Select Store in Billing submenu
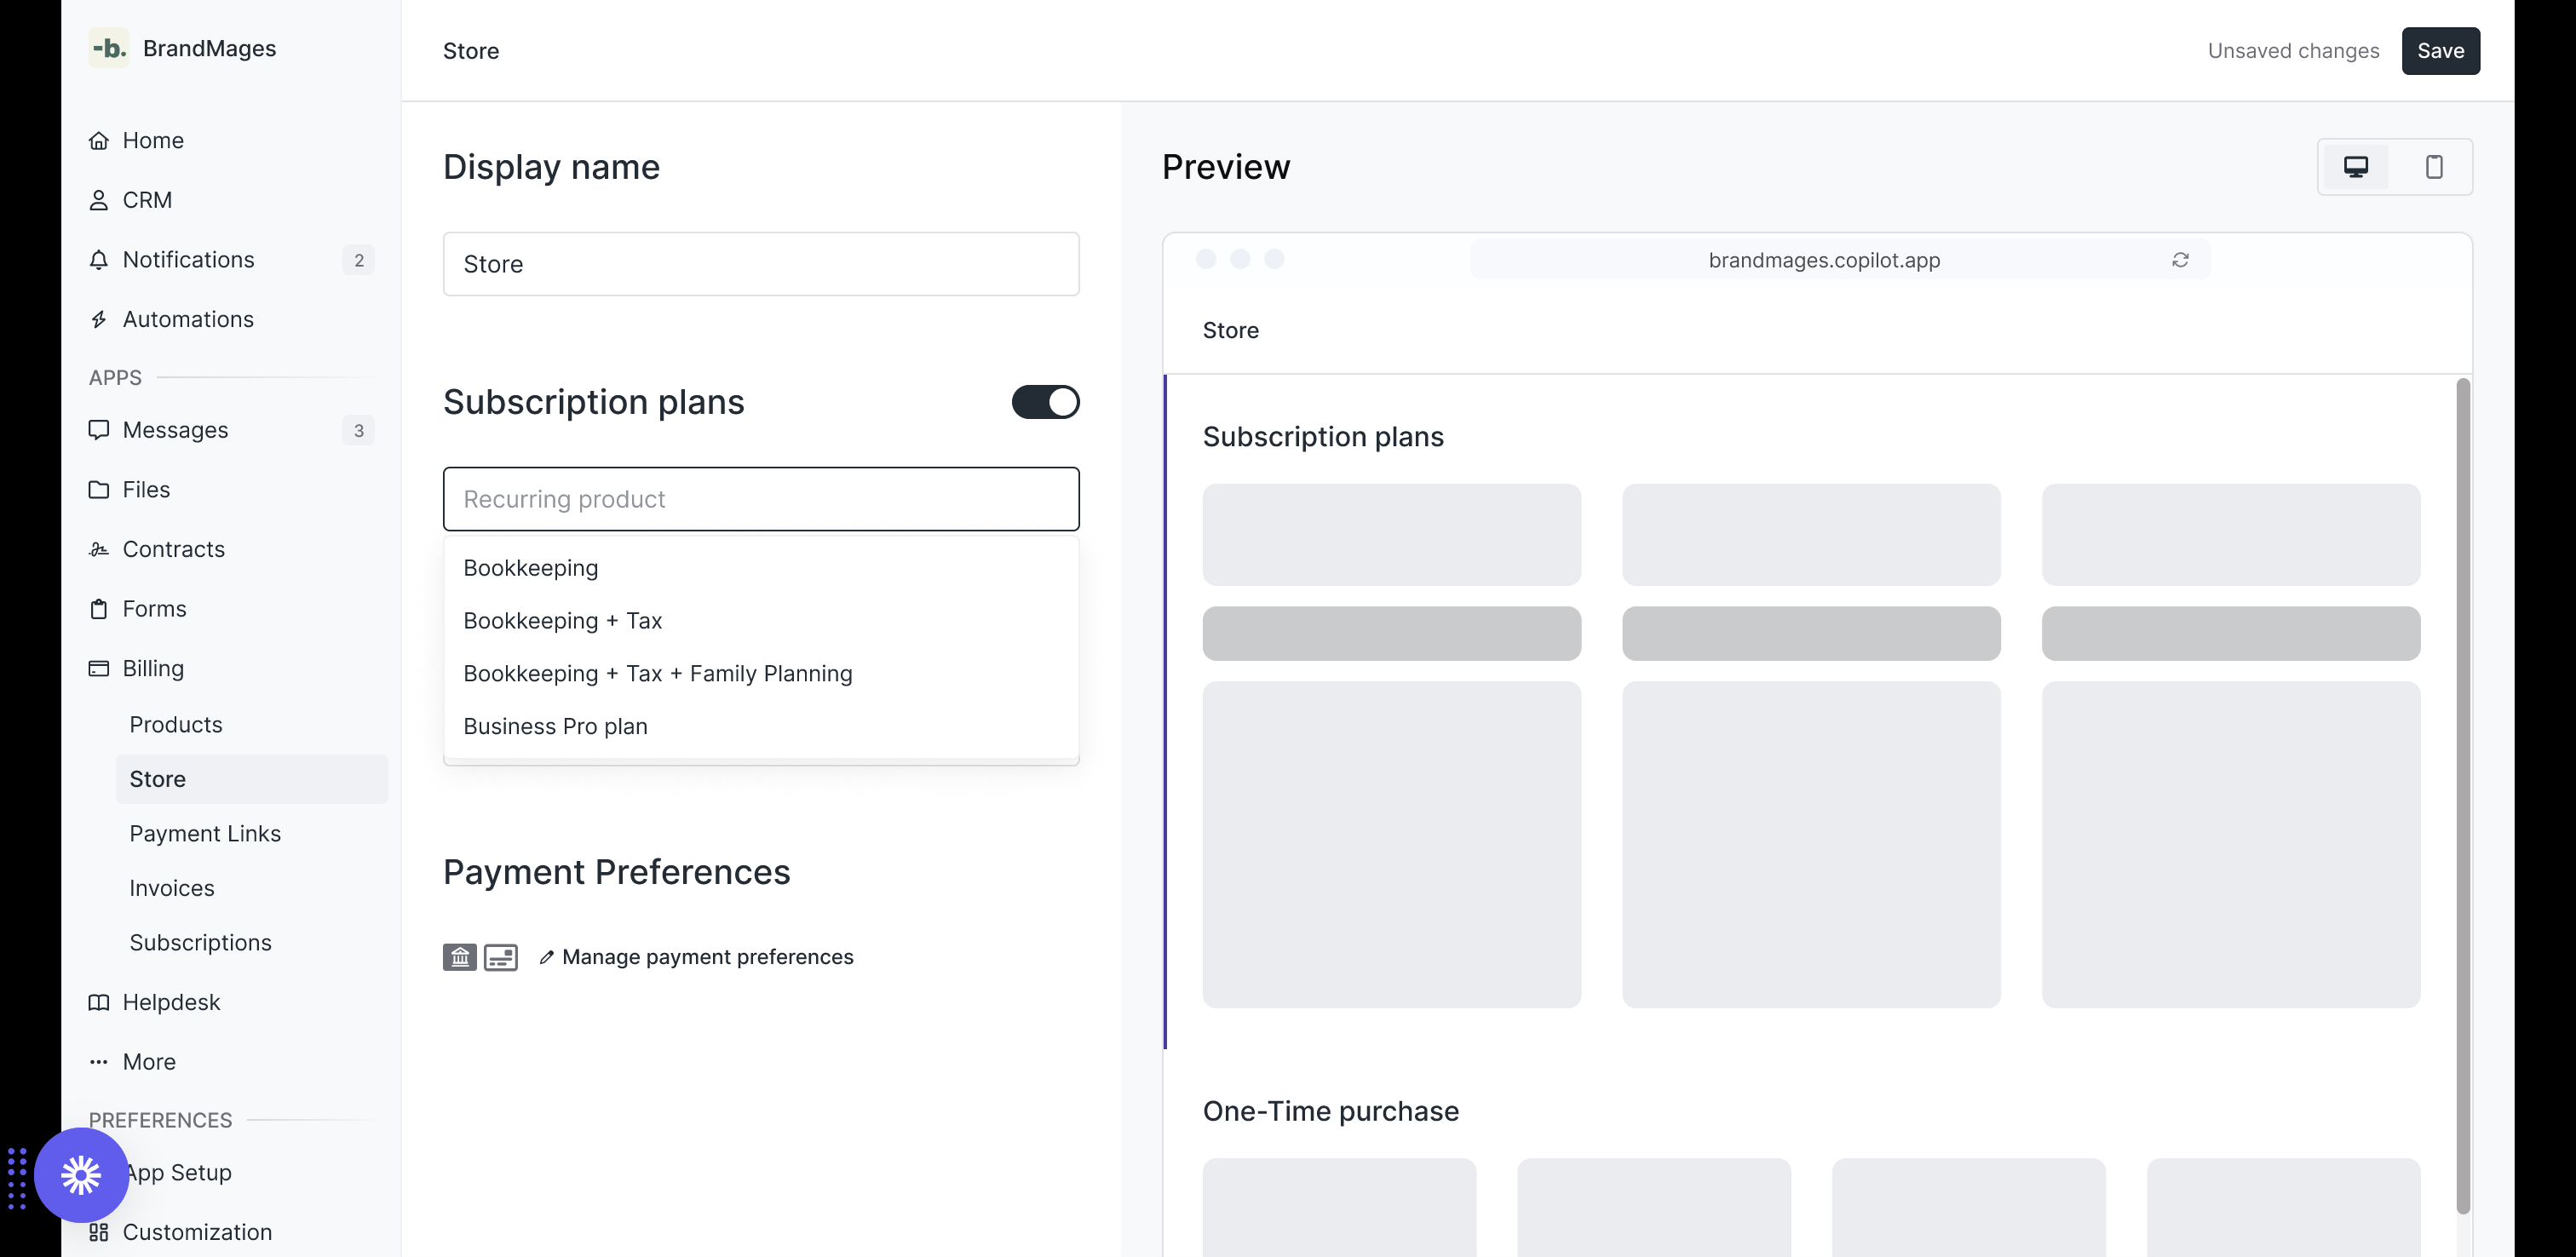 252,779
